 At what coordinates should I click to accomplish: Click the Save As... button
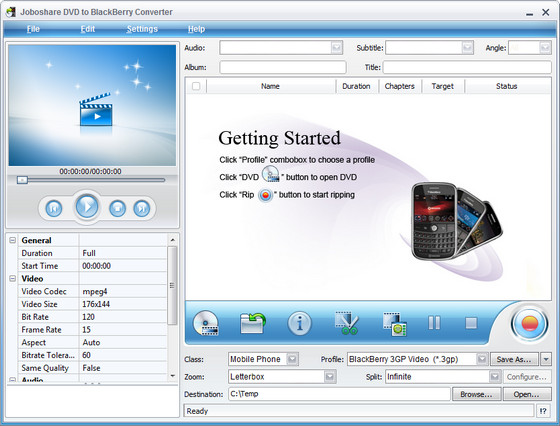pyautogui.click(x=514, y=359)
